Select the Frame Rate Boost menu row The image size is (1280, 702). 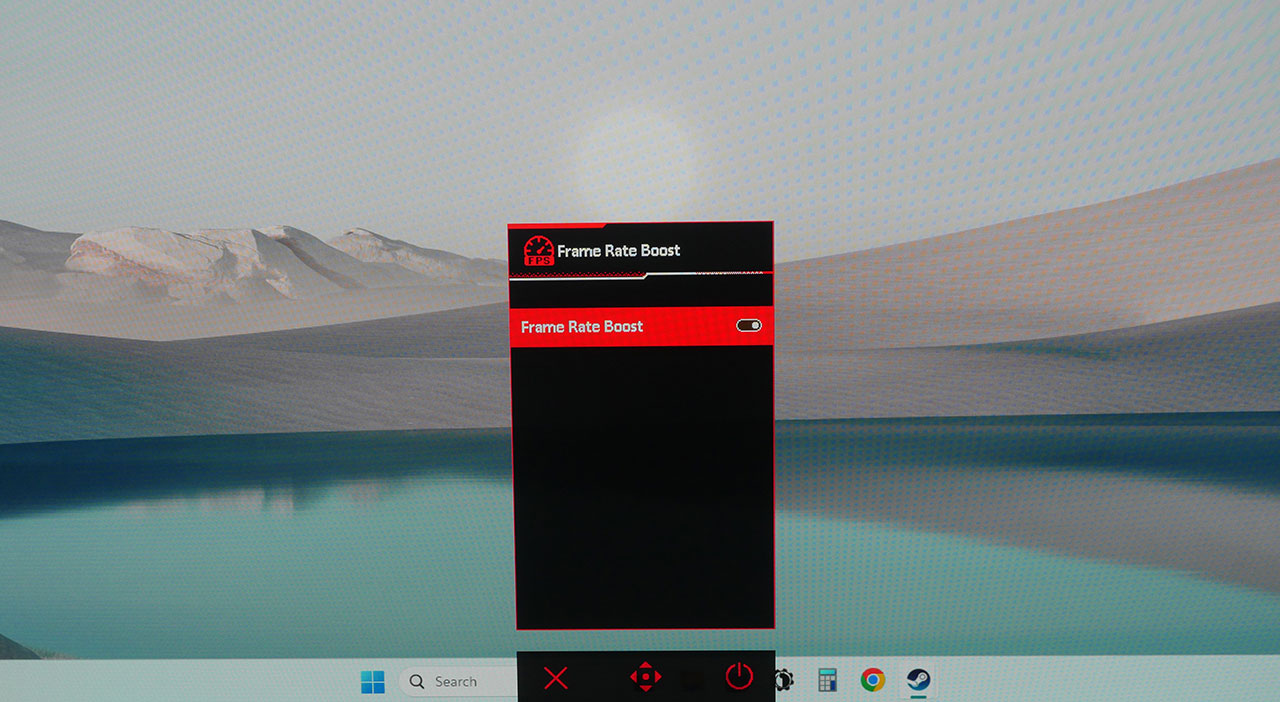click(641, 327)
